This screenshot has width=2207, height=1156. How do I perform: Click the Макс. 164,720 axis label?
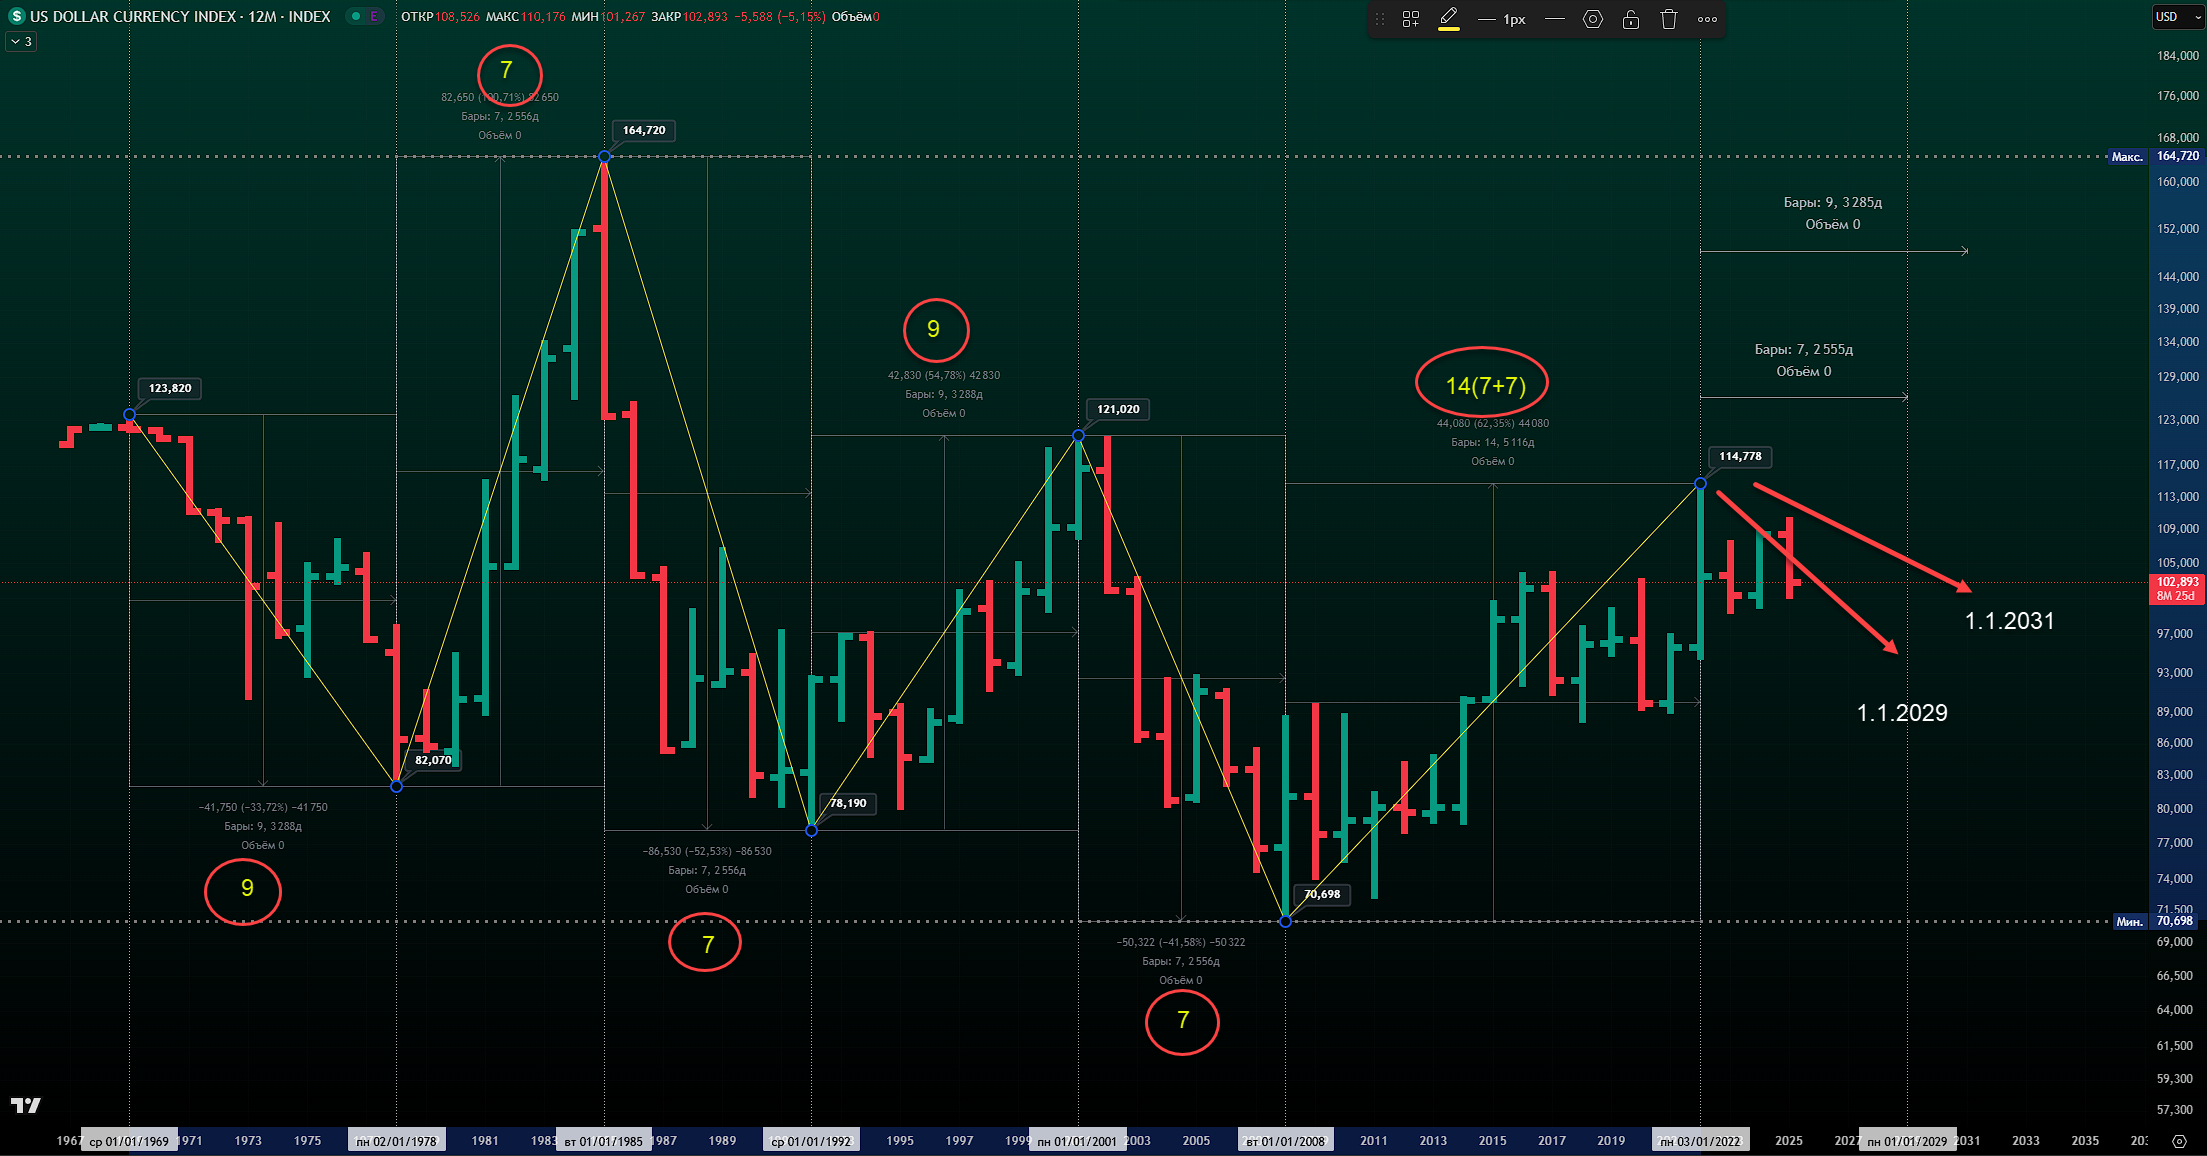point(2154,156)
